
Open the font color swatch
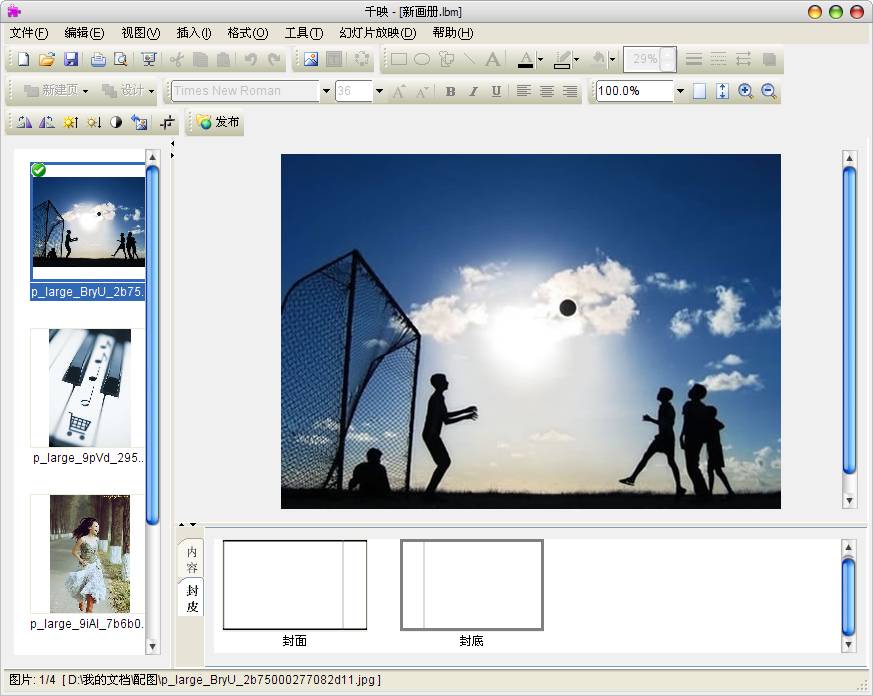(x=525, y=60)
